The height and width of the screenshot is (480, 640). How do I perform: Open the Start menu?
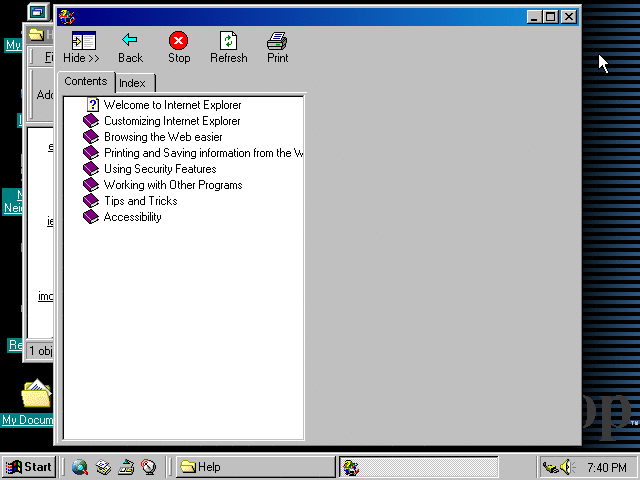click(29, 467)
